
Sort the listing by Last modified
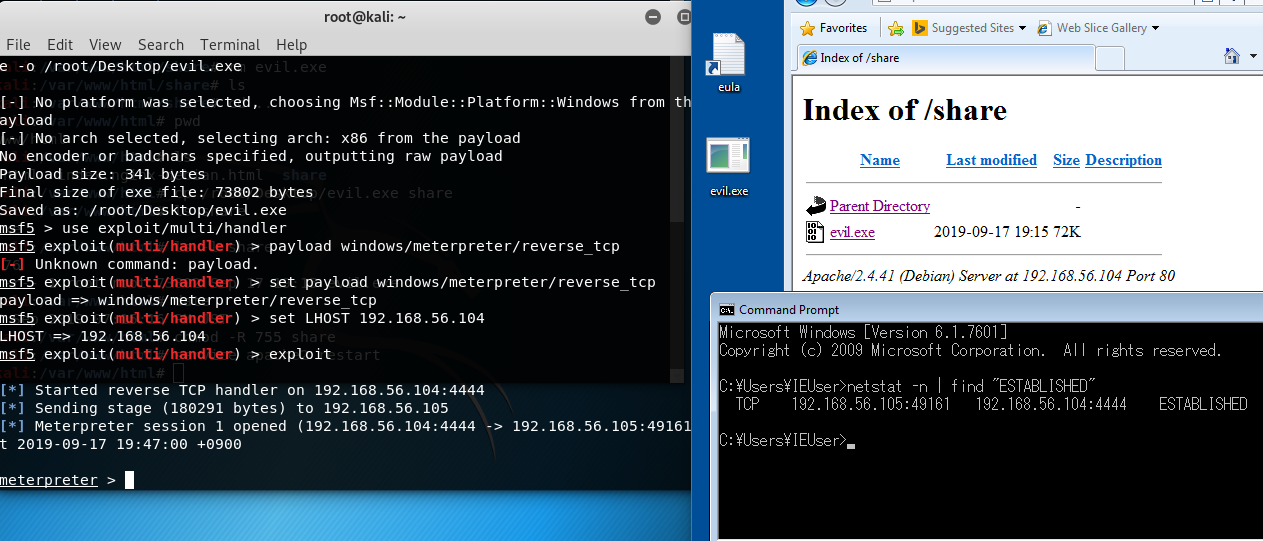pyautogui.click(x=991, y=160)
